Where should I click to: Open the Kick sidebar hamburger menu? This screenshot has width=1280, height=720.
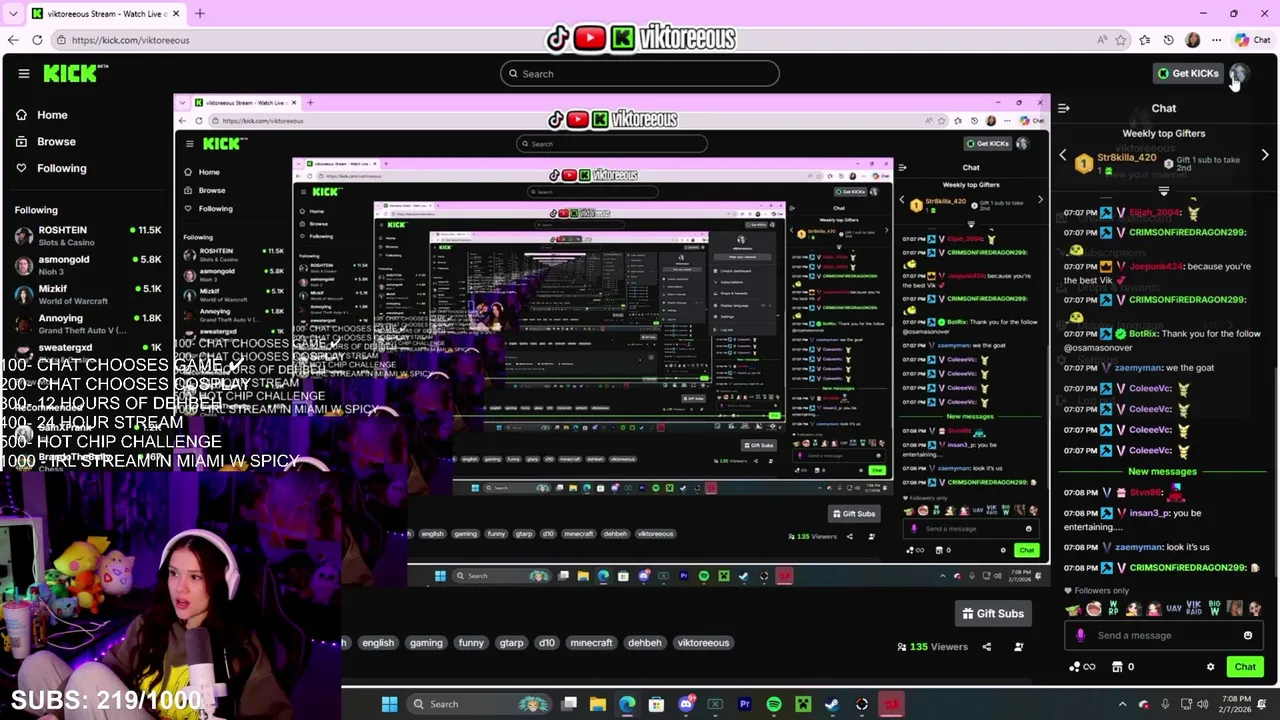[x=24, y=73]
